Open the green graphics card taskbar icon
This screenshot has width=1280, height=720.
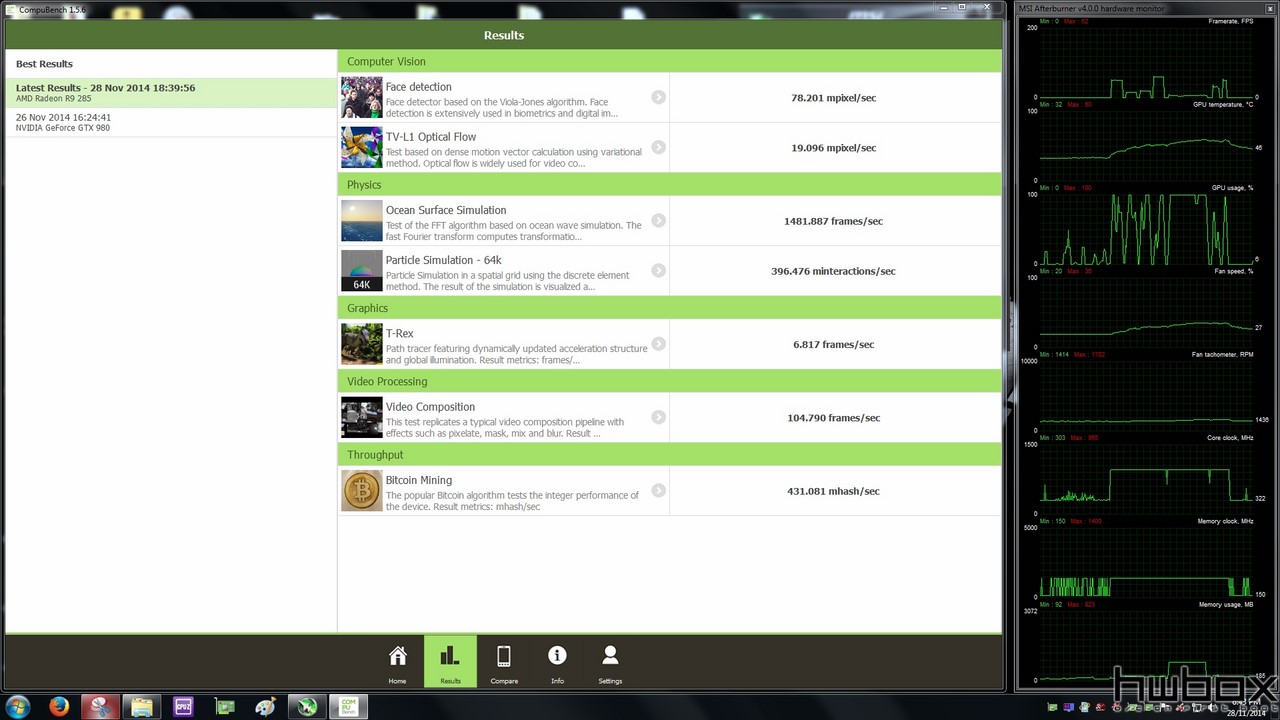225,707
